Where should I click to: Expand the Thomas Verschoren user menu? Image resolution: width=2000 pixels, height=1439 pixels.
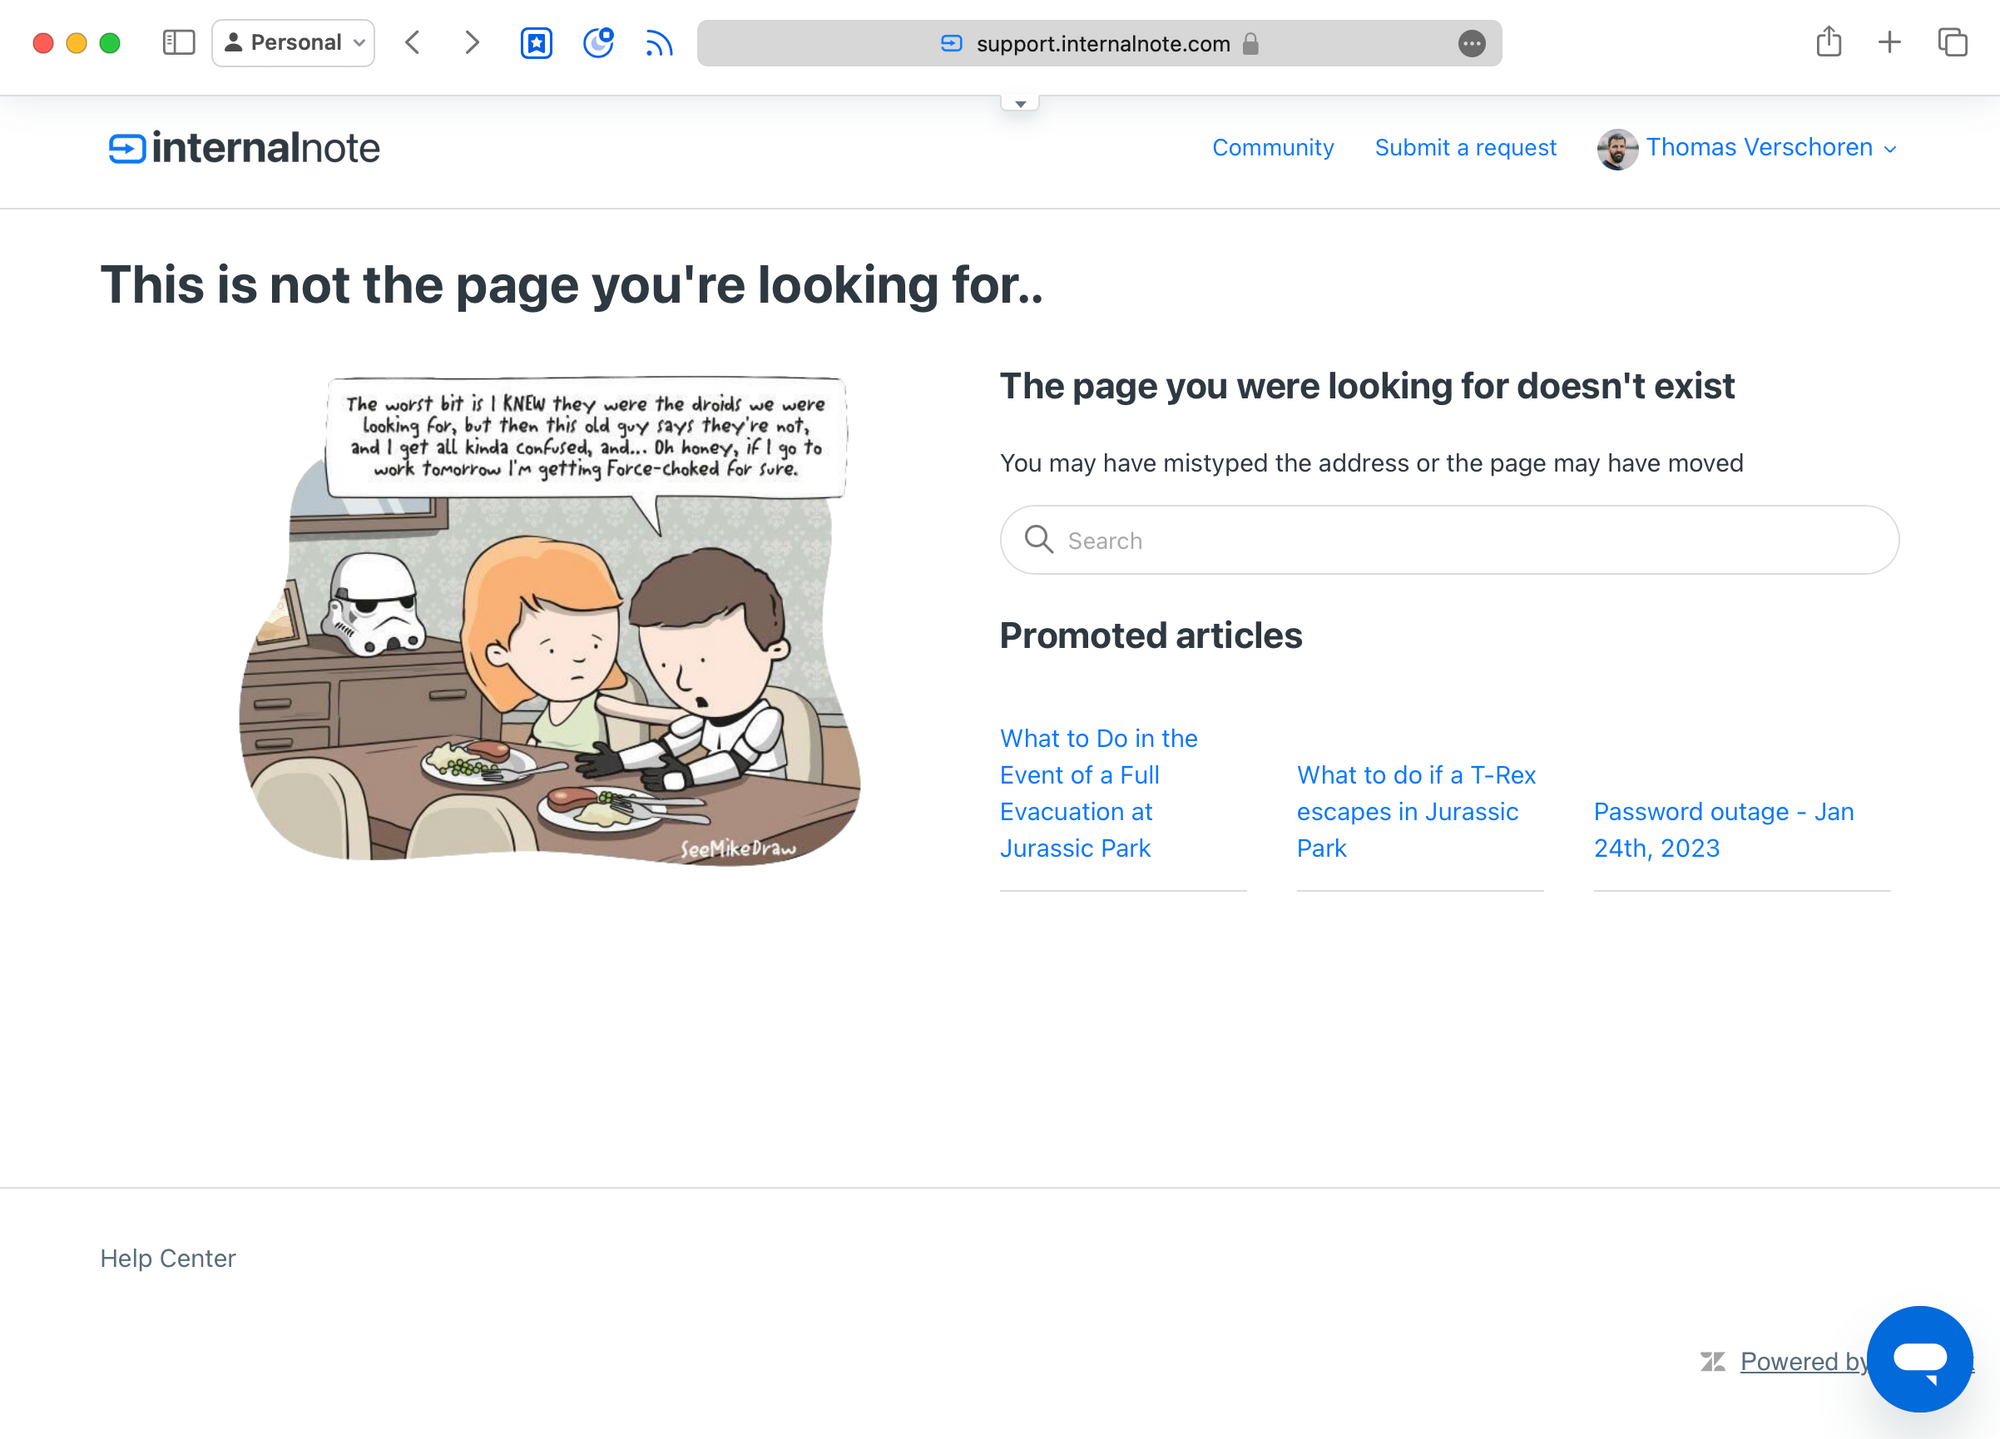[1758, 148]
